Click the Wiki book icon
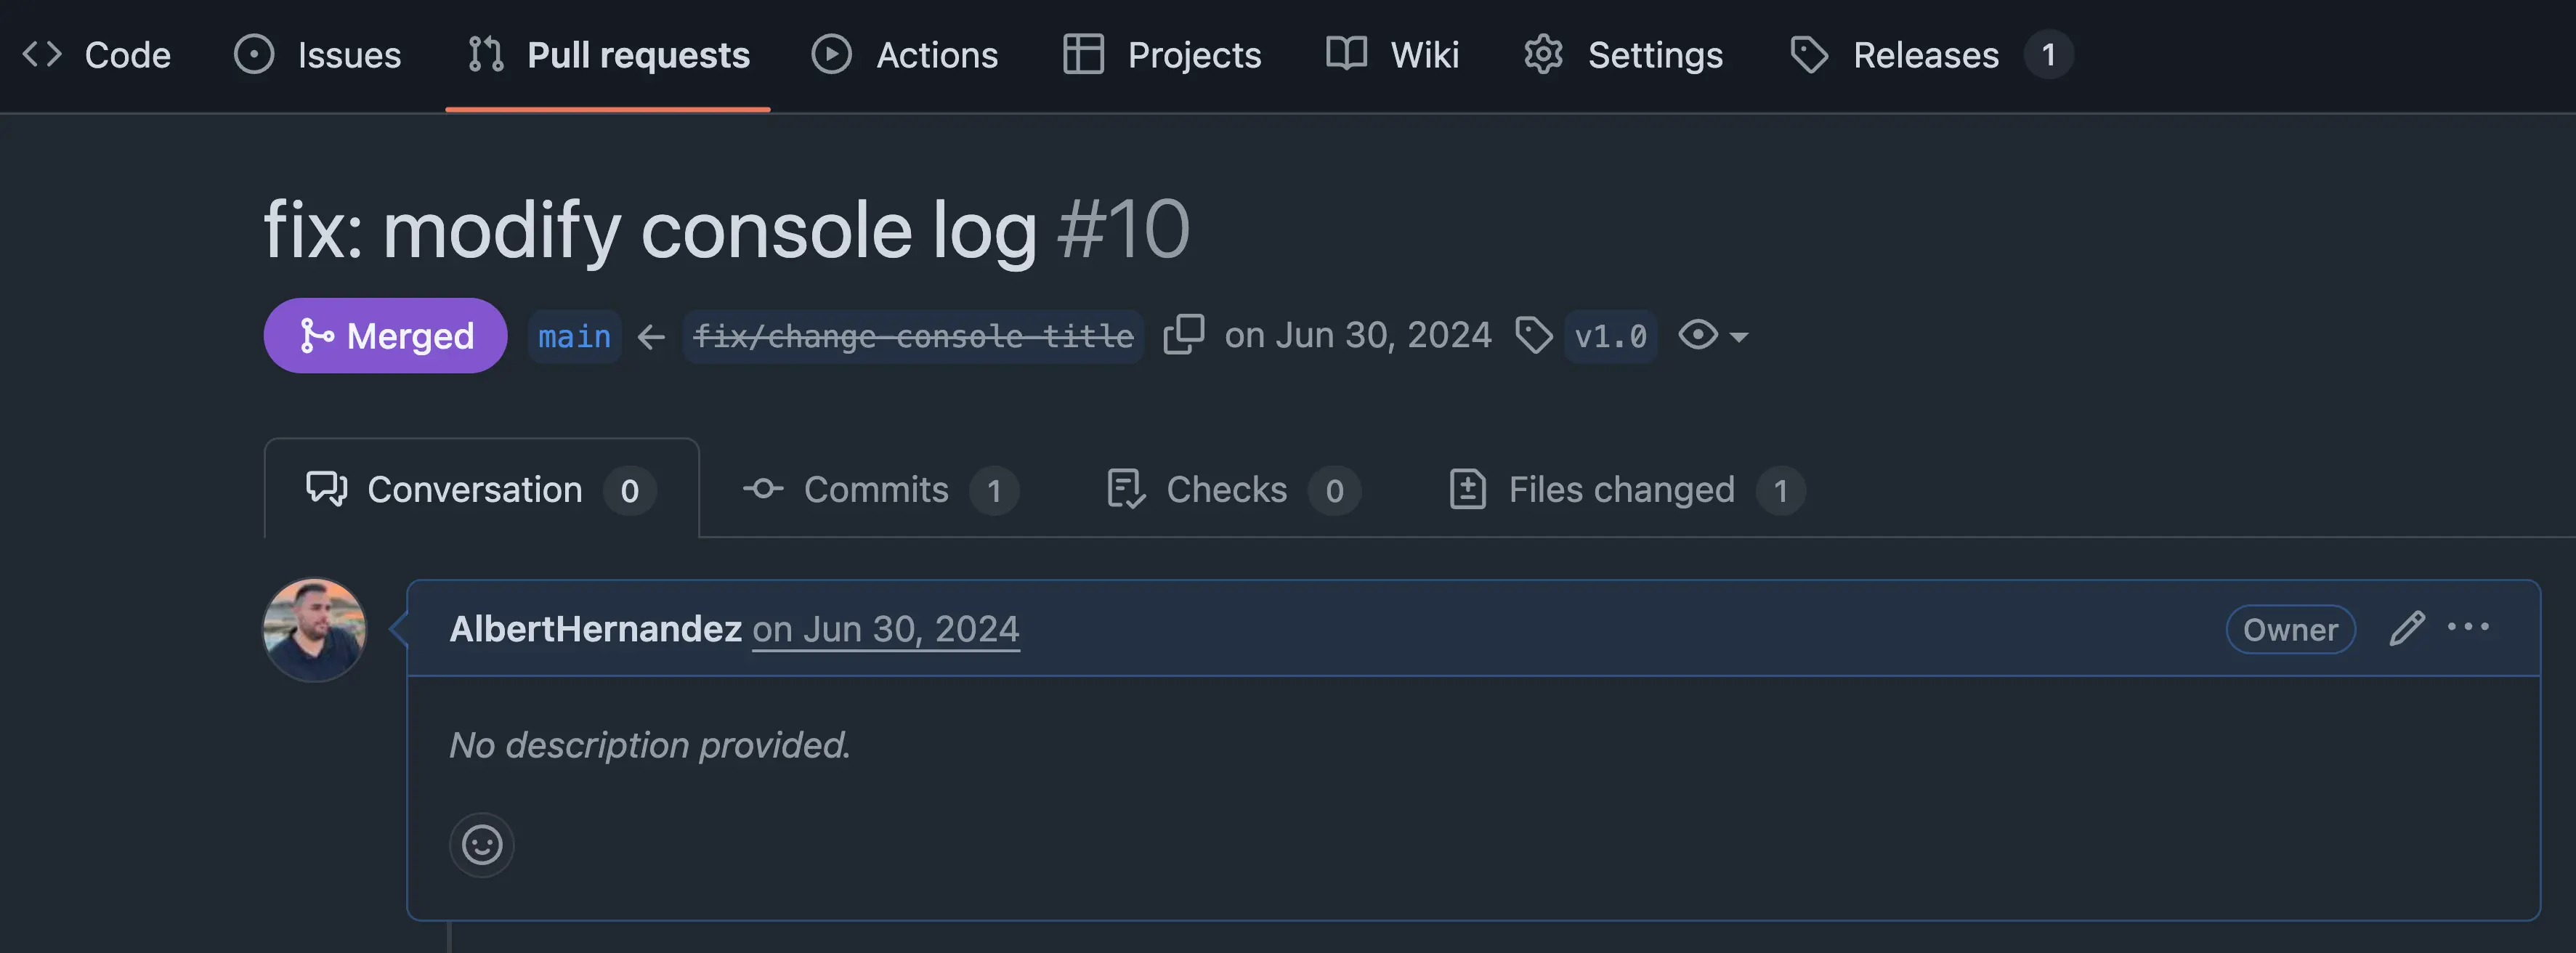 (1346, 55)
